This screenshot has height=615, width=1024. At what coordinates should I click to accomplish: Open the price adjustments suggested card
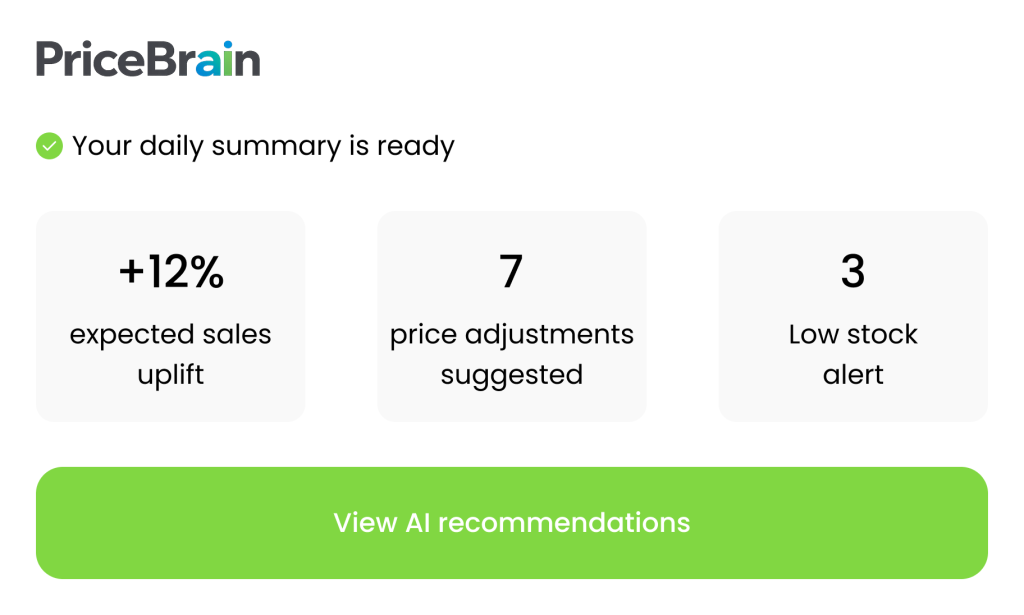[511, 316]
